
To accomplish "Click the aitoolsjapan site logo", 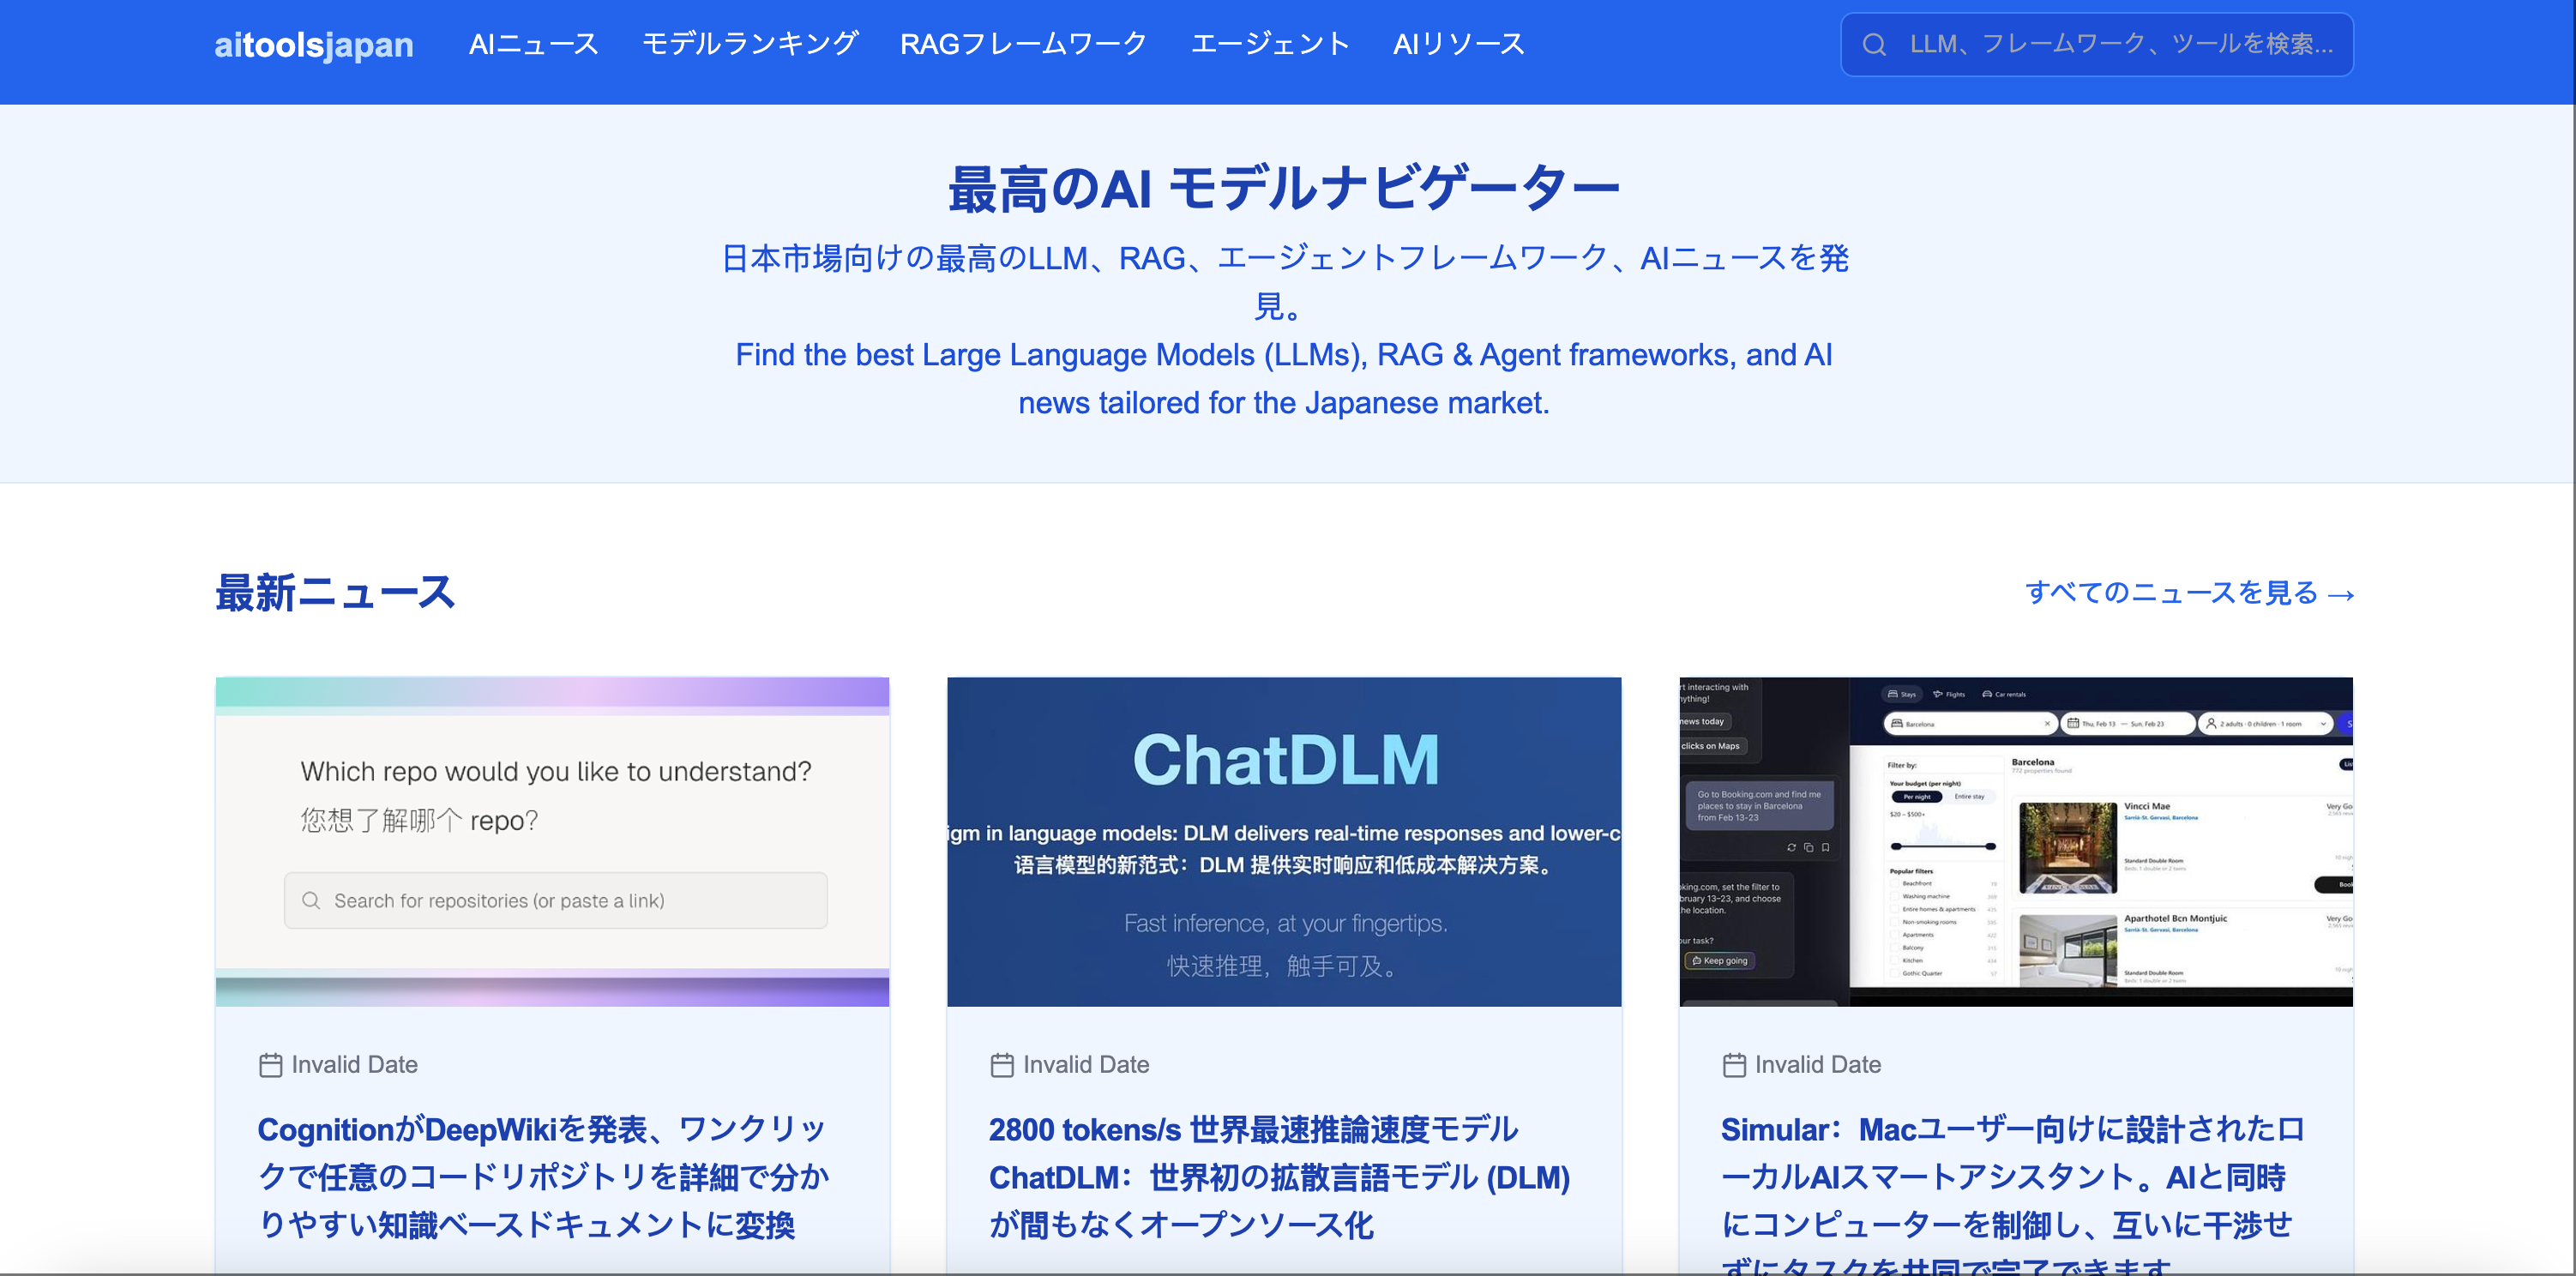I will pyautogui.click(x=313, y=45).
